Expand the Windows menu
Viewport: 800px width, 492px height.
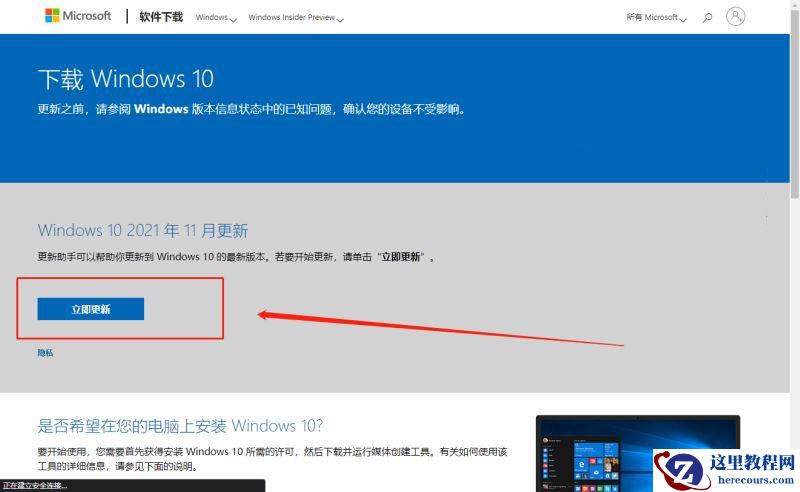click(x=216, y=18)
